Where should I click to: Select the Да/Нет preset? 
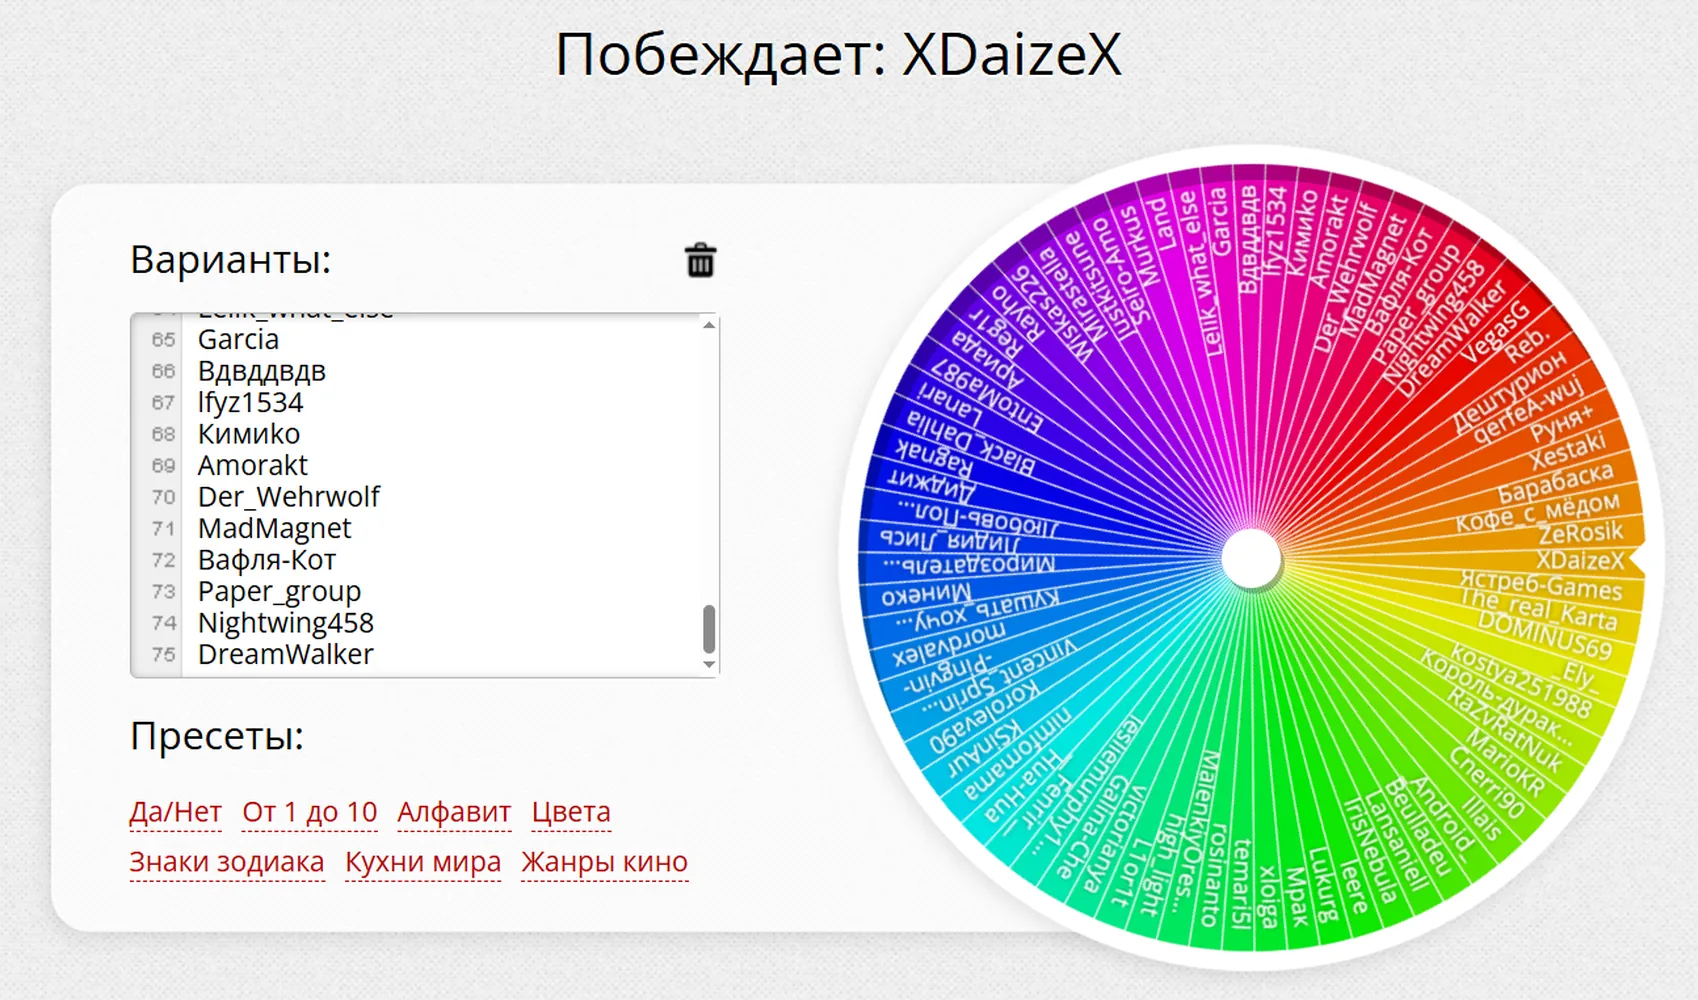(175, 812)
